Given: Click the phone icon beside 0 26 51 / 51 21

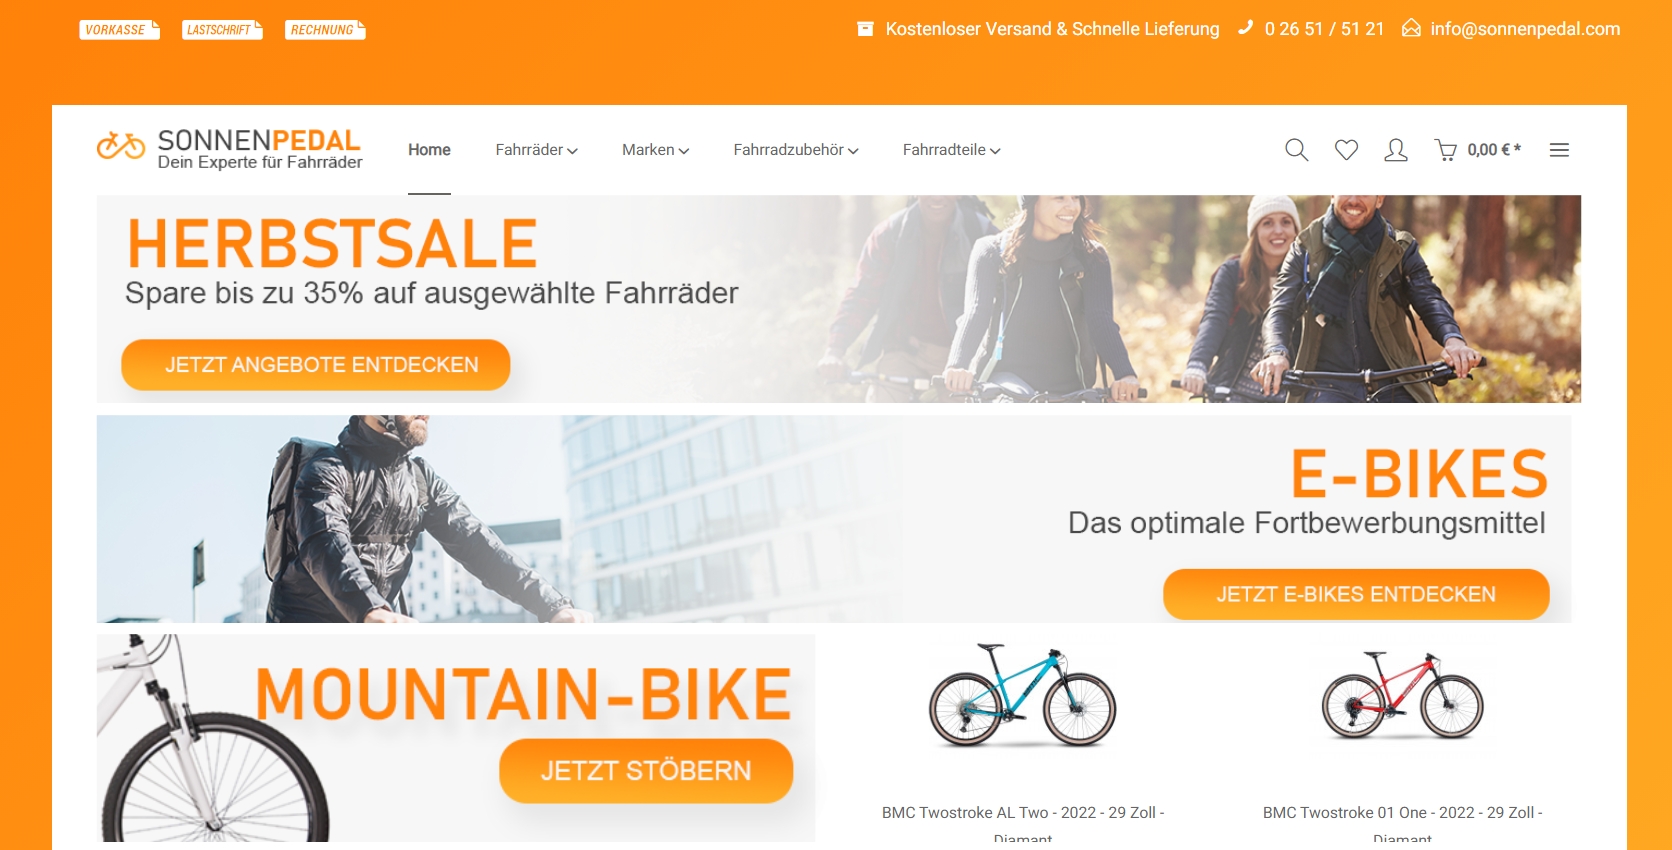Looking at the screenshot, I should [1245, 28].
